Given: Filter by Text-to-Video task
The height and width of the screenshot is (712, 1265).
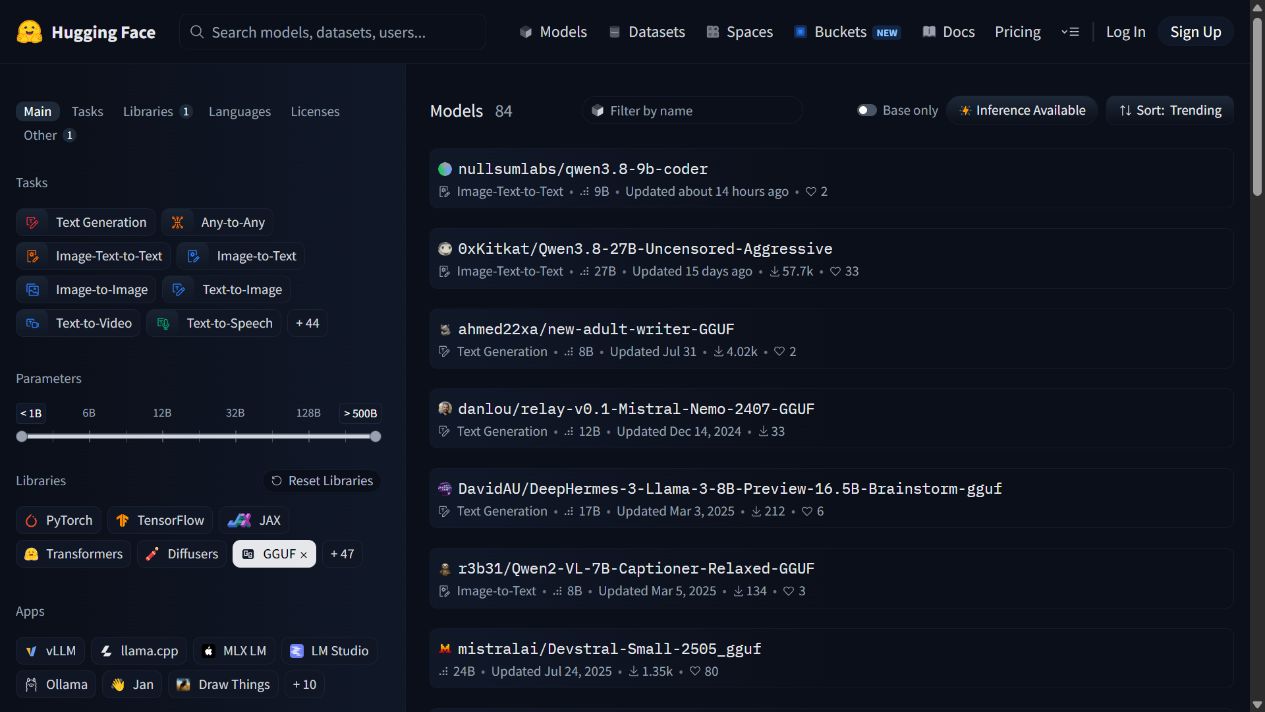Looking at the screenshot, I should [x=78, y=323].
